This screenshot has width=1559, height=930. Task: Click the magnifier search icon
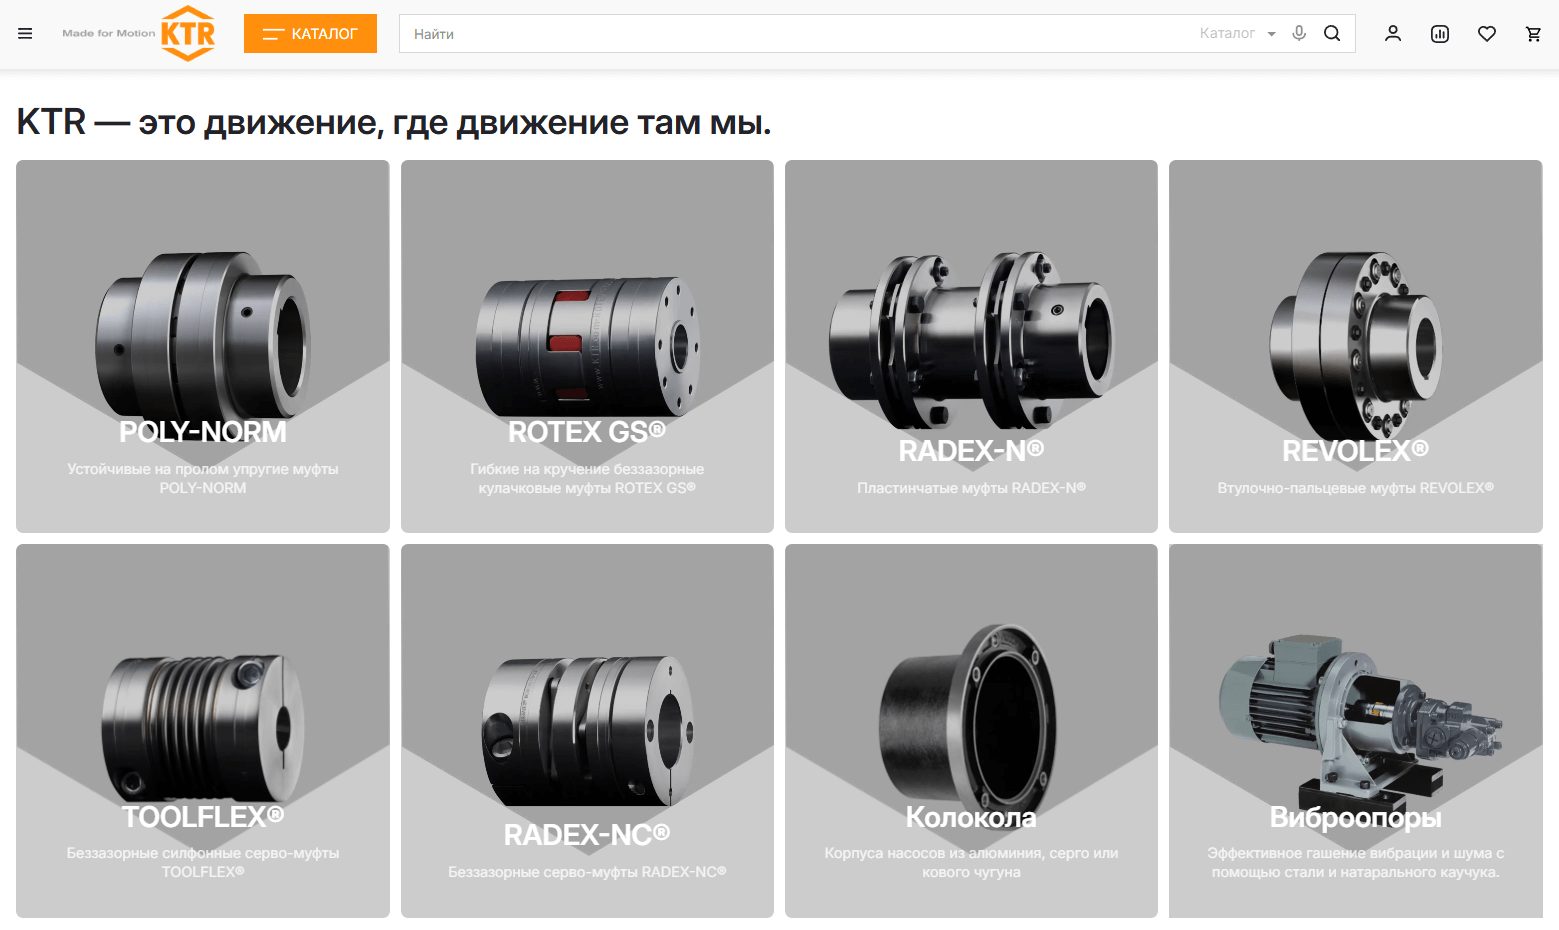coord(1332,33)
